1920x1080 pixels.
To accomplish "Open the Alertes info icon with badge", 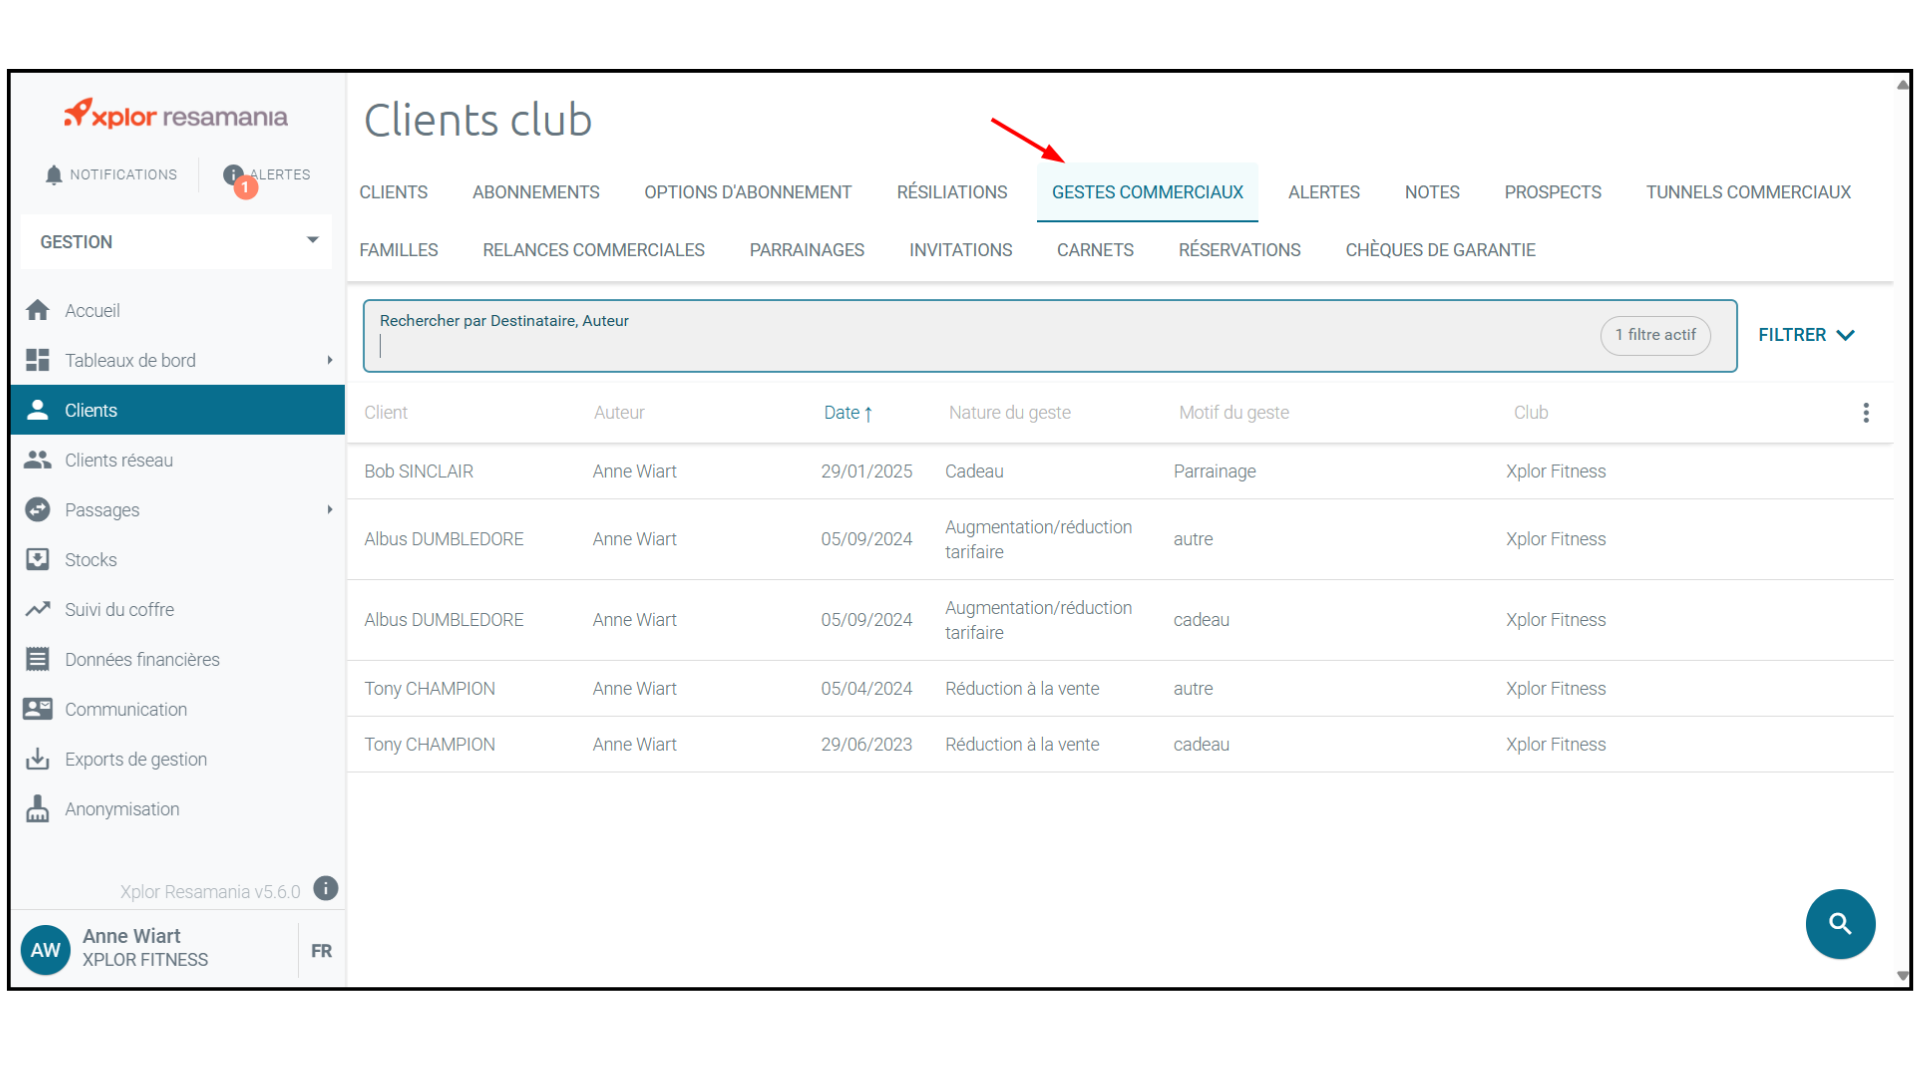I will point(234,175).
